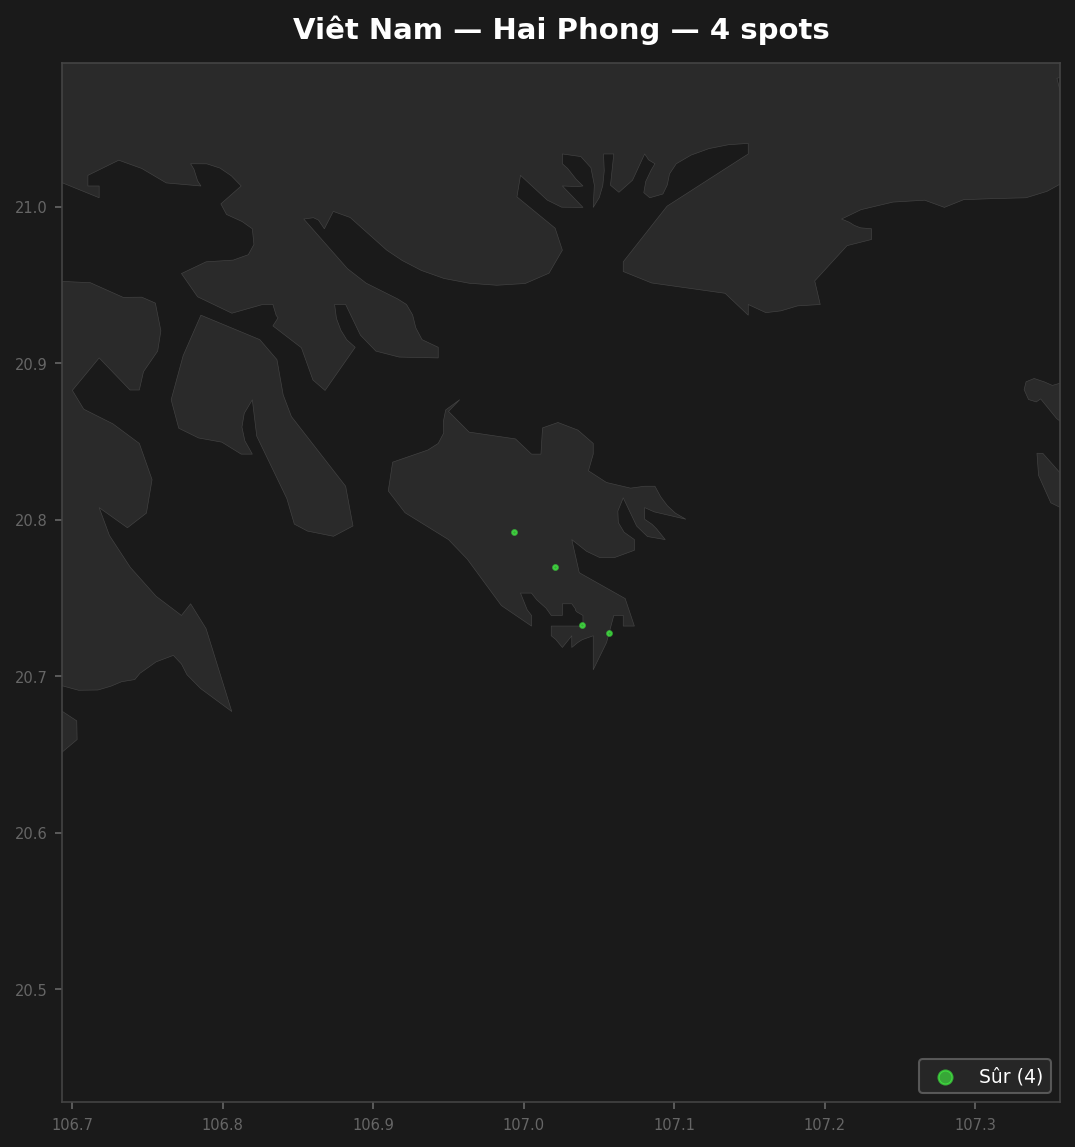1075x1147 pixels.
Task: Click the 106.7 longitude axis label
Action: coord(72,1124)
